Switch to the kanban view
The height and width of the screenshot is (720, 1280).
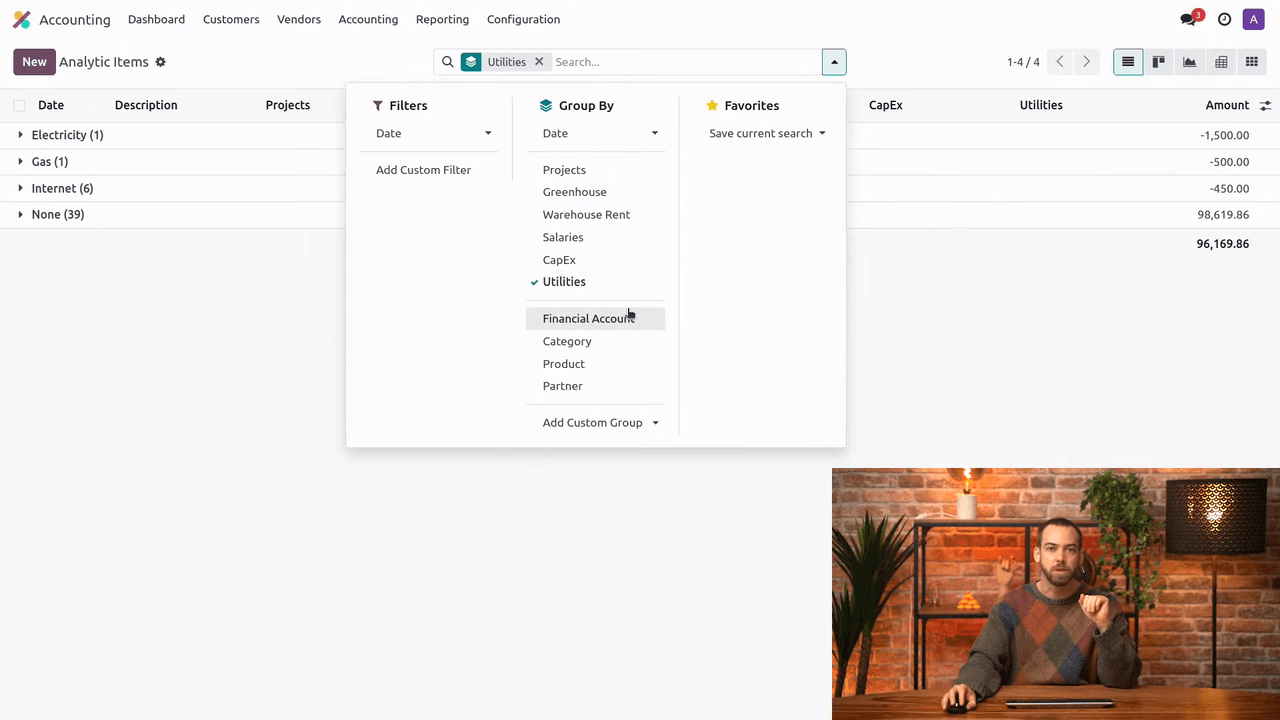tap(1159, 62)
